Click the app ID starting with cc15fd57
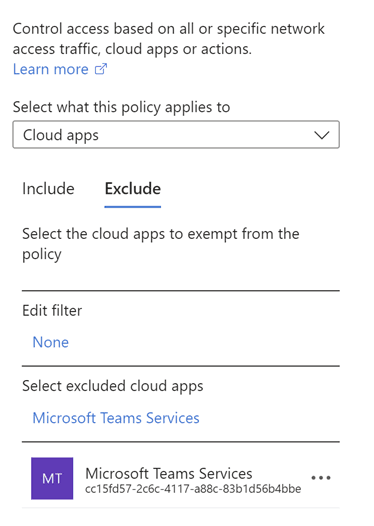Screen dimensions: 374x526 pyautogui.click(x=193, y=489)
